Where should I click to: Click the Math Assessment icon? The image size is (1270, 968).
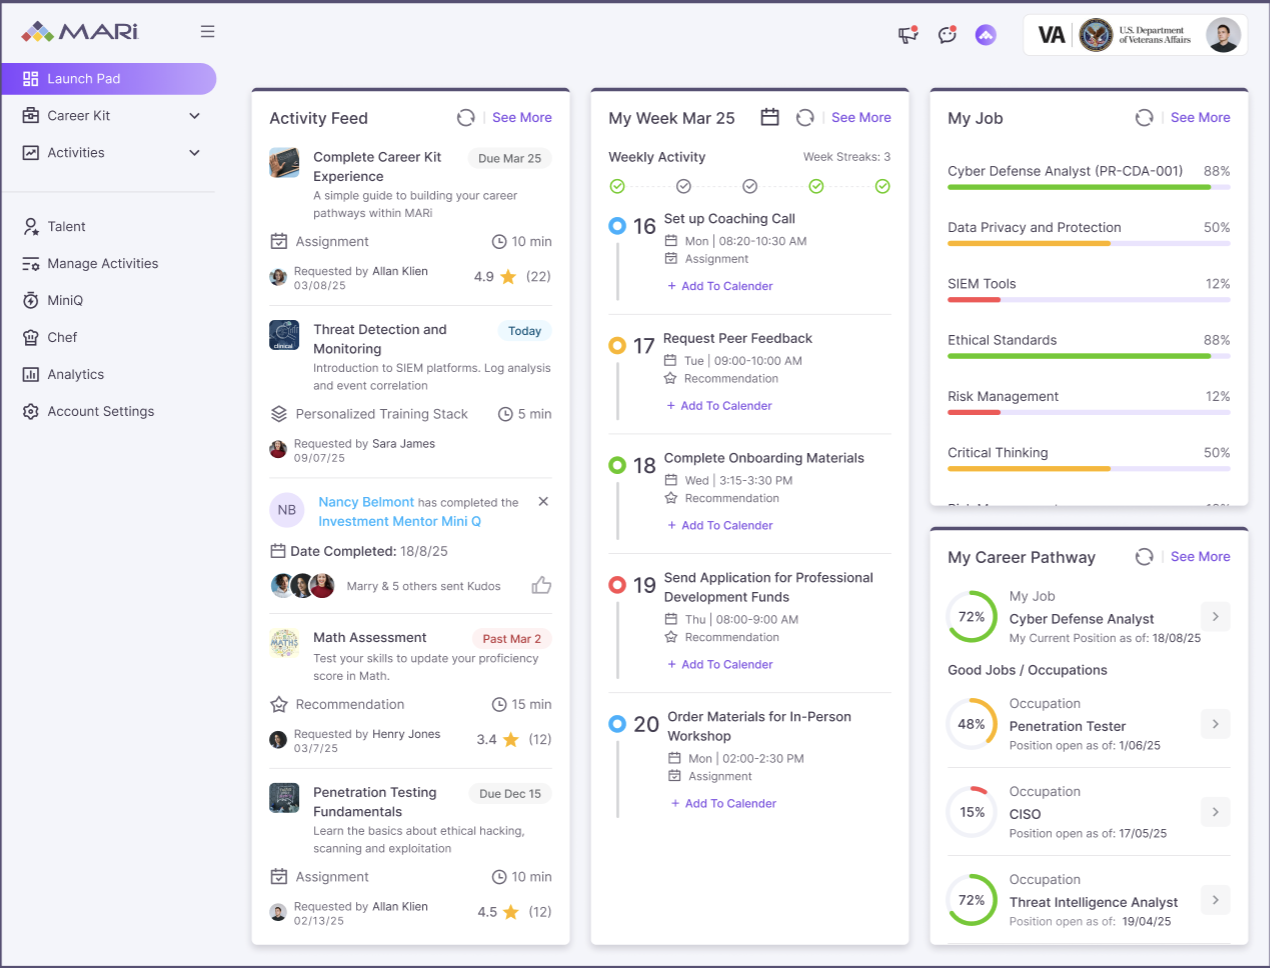coord(284,643)
